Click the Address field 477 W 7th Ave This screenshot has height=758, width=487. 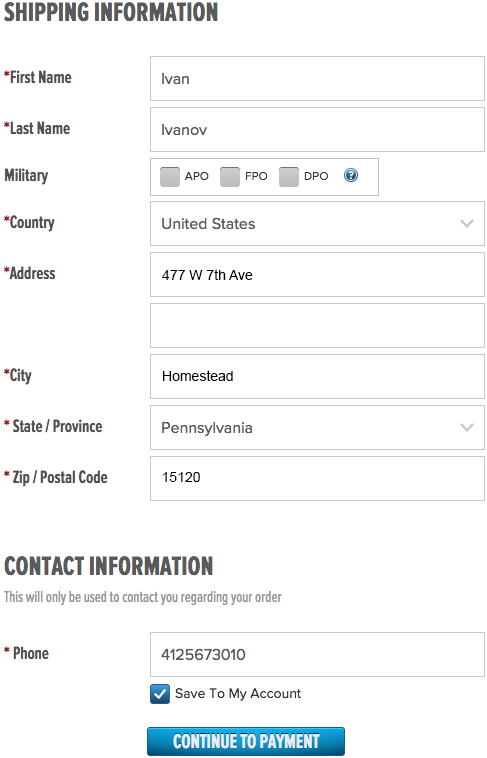click(x=317, y=275)
